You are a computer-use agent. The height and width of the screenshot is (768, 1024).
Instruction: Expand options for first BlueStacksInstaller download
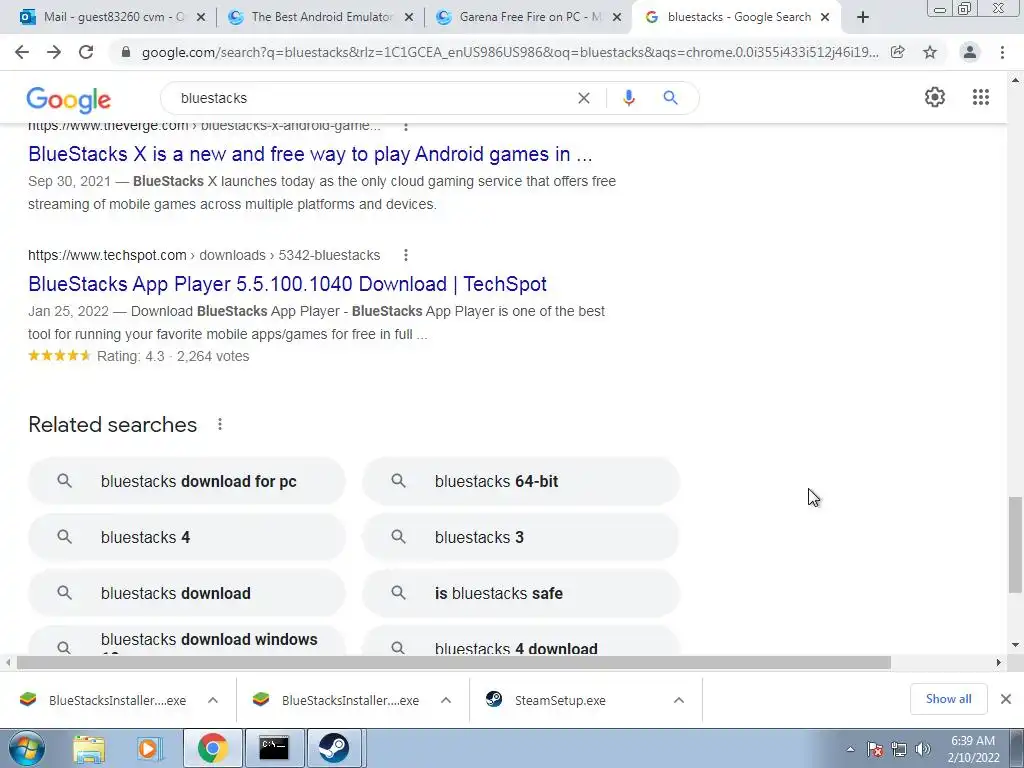213,700
